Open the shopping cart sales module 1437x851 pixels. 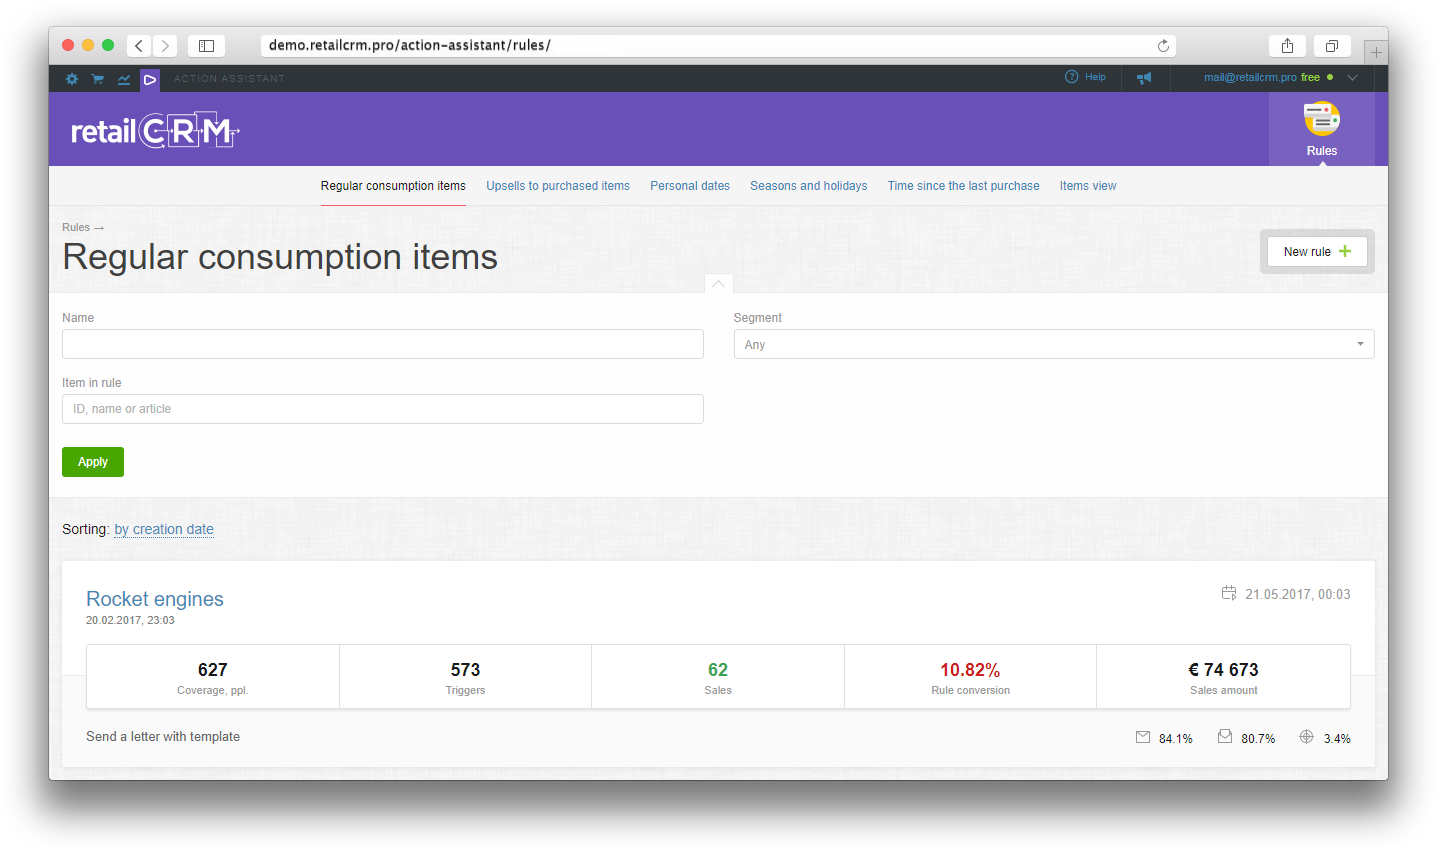click(98, 79)
